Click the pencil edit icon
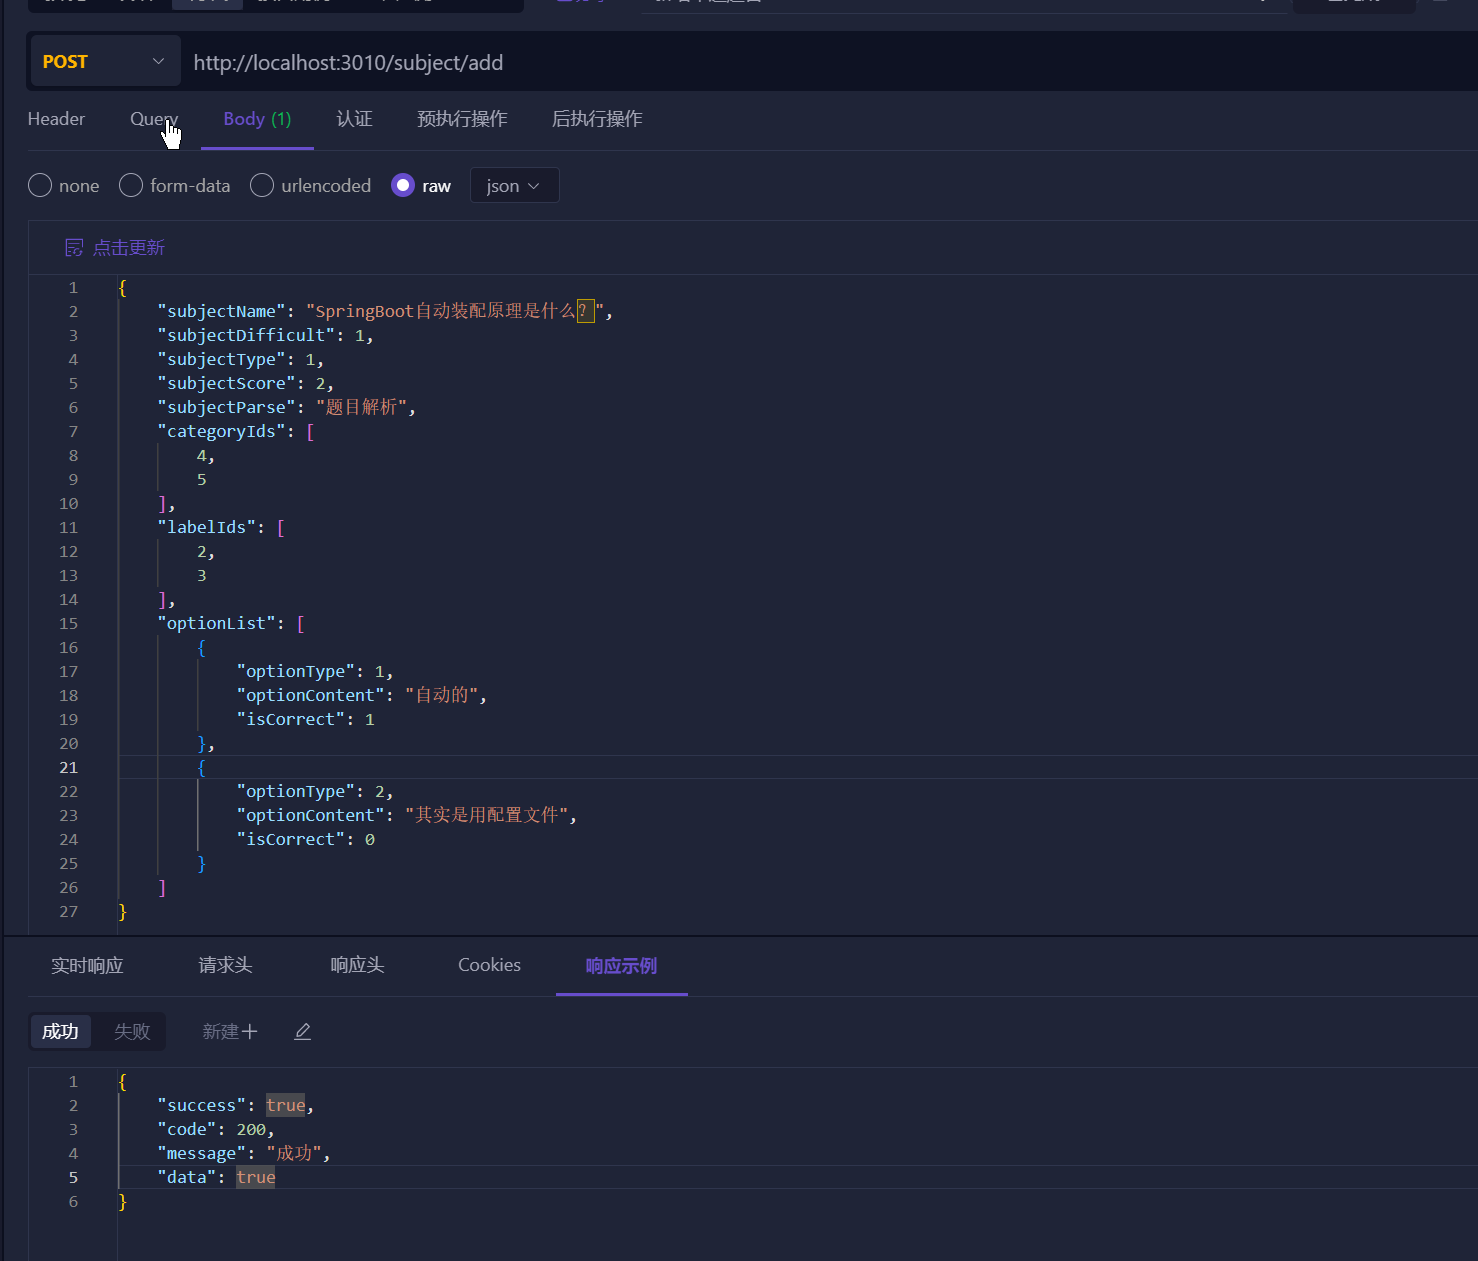1478x1261 pixels. (x=303, y=1031)
